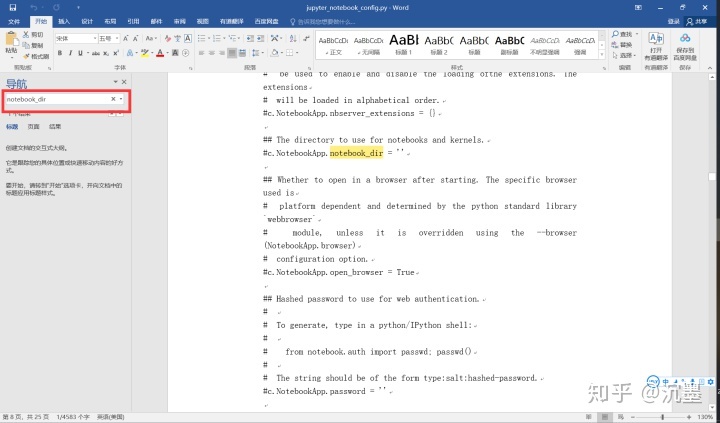
Task: Click the 共享 (Share) button
Action: 697,22
